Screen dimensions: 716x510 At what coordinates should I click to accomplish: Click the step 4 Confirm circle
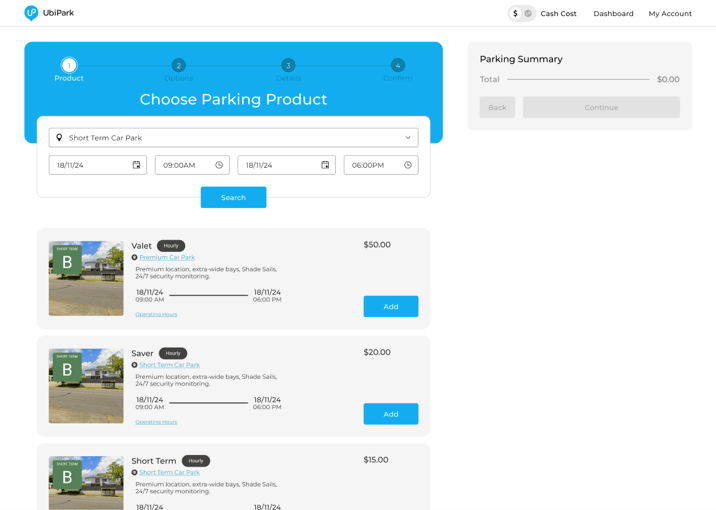pyautogui.click(x=398, y=65)
